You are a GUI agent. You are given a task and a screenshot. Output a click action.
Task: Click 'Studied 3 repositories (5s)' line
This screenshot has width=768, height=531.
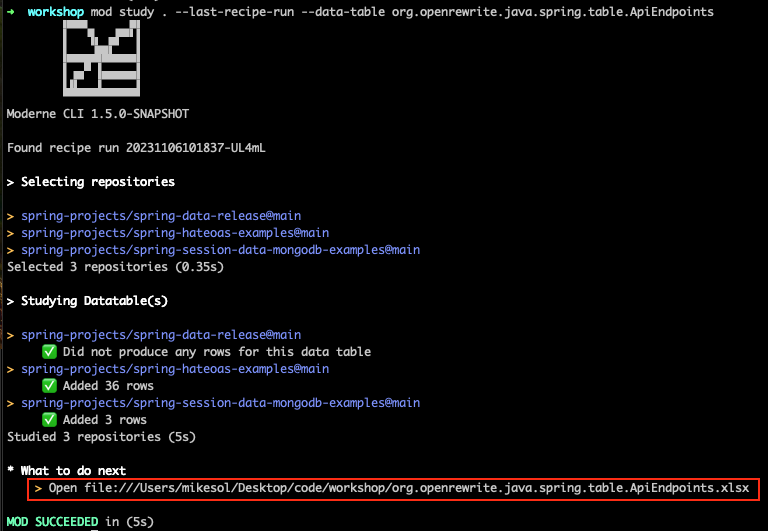101,437
